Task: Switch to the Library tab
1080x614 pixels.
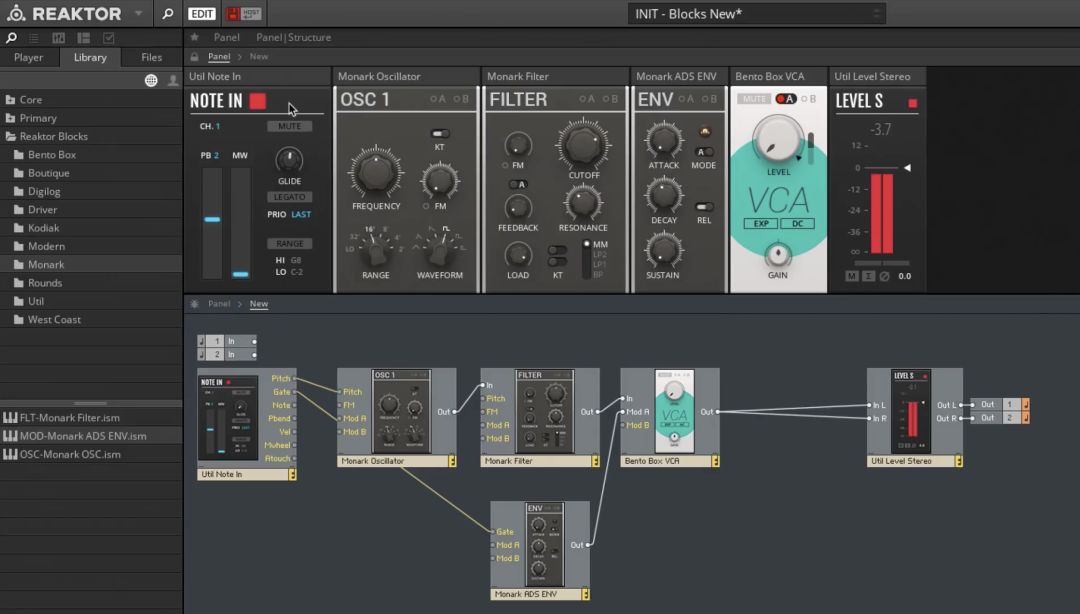Action: tap(90, 57)
